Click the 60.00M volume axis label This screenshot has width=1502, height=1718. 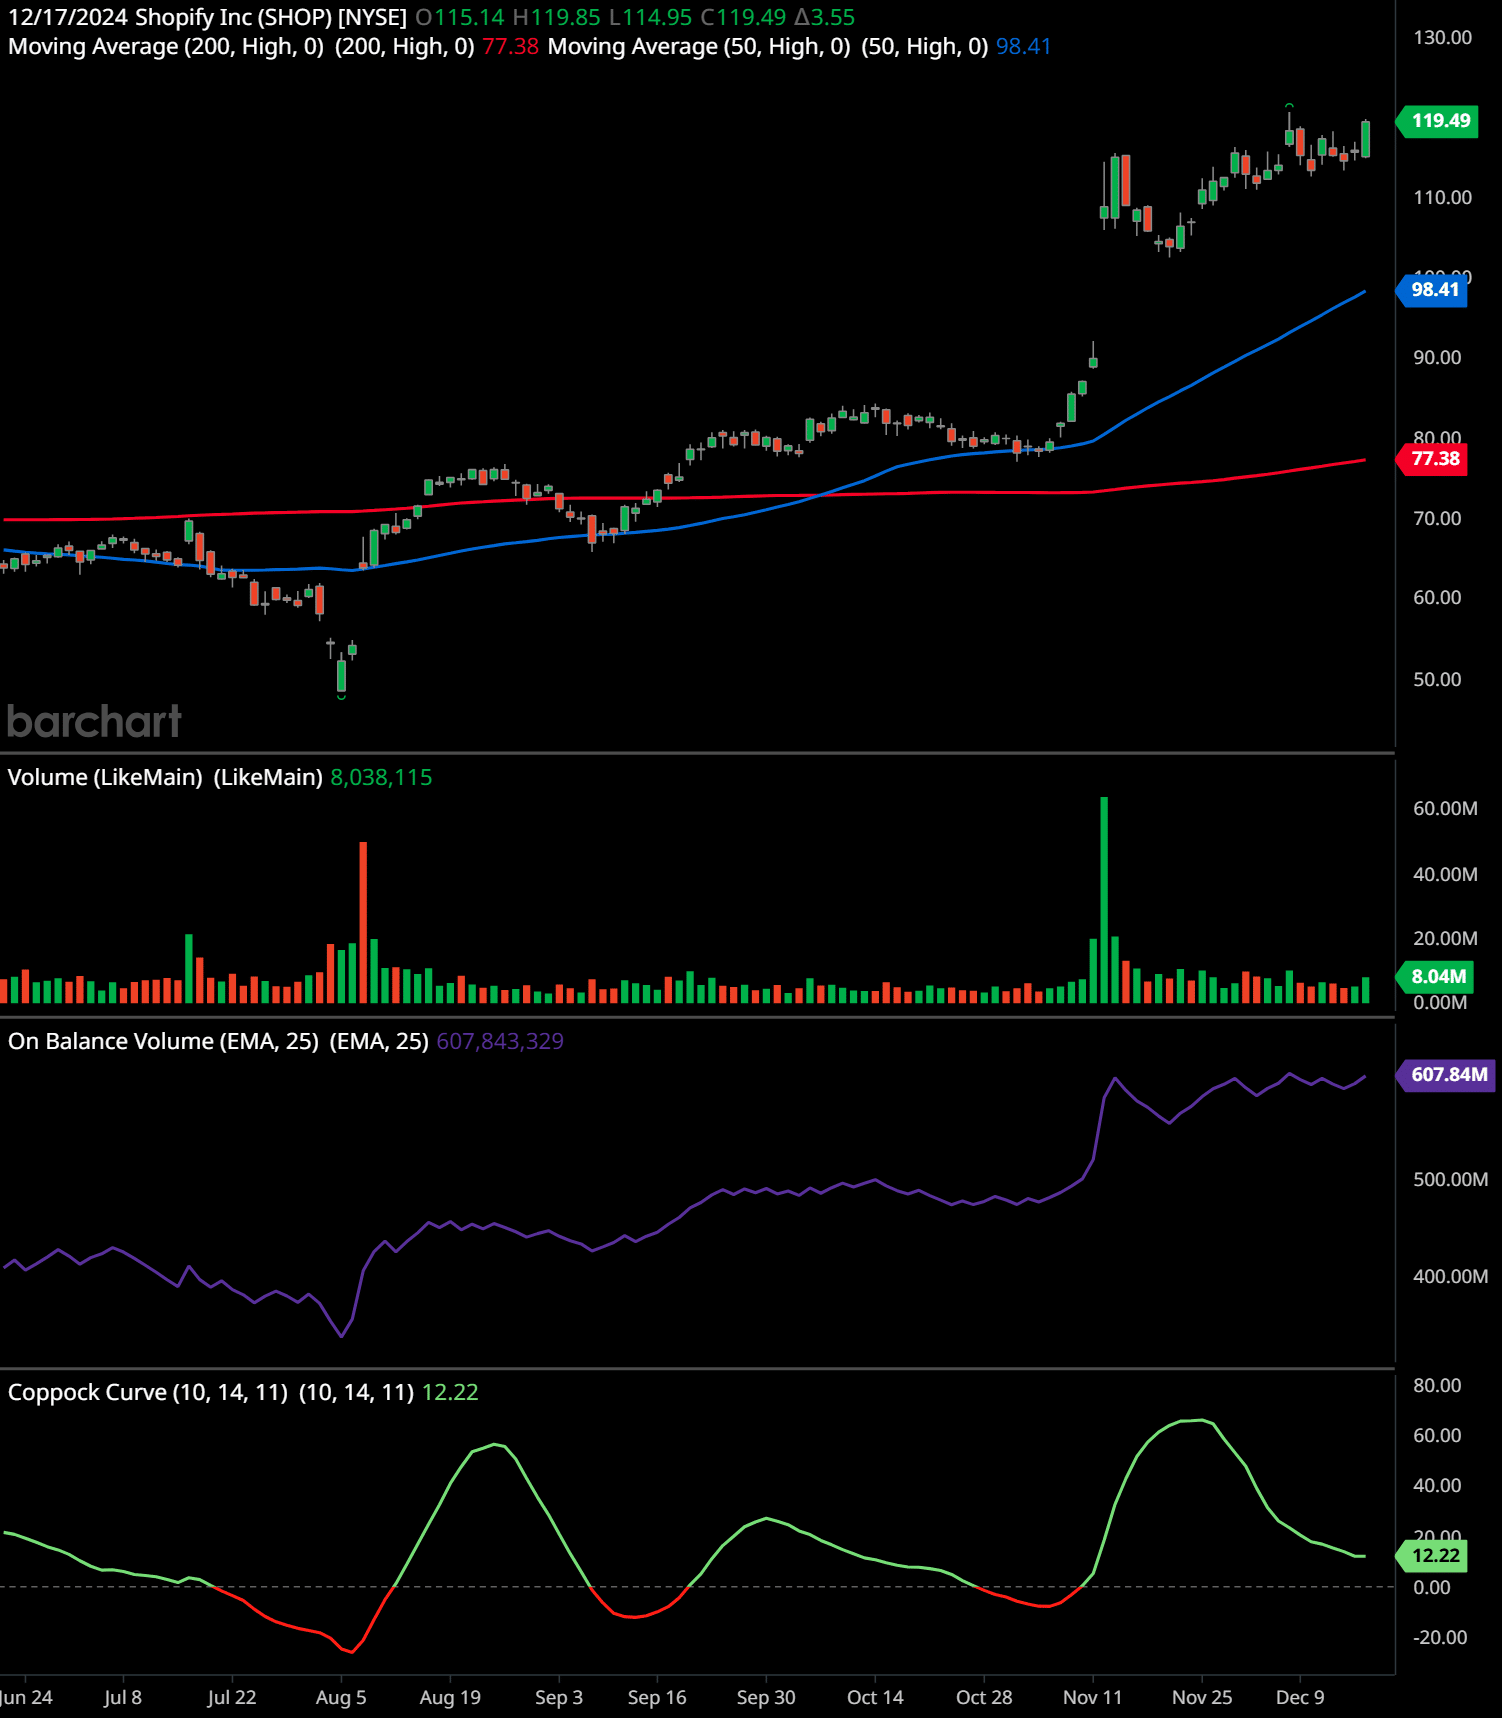(1445, 809)
